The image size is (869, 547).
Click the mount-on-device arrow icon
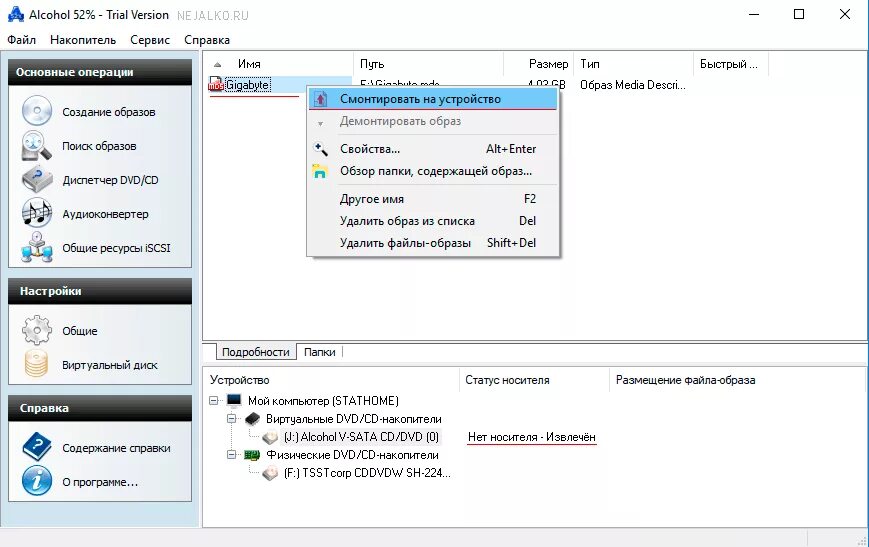(320, 99)
